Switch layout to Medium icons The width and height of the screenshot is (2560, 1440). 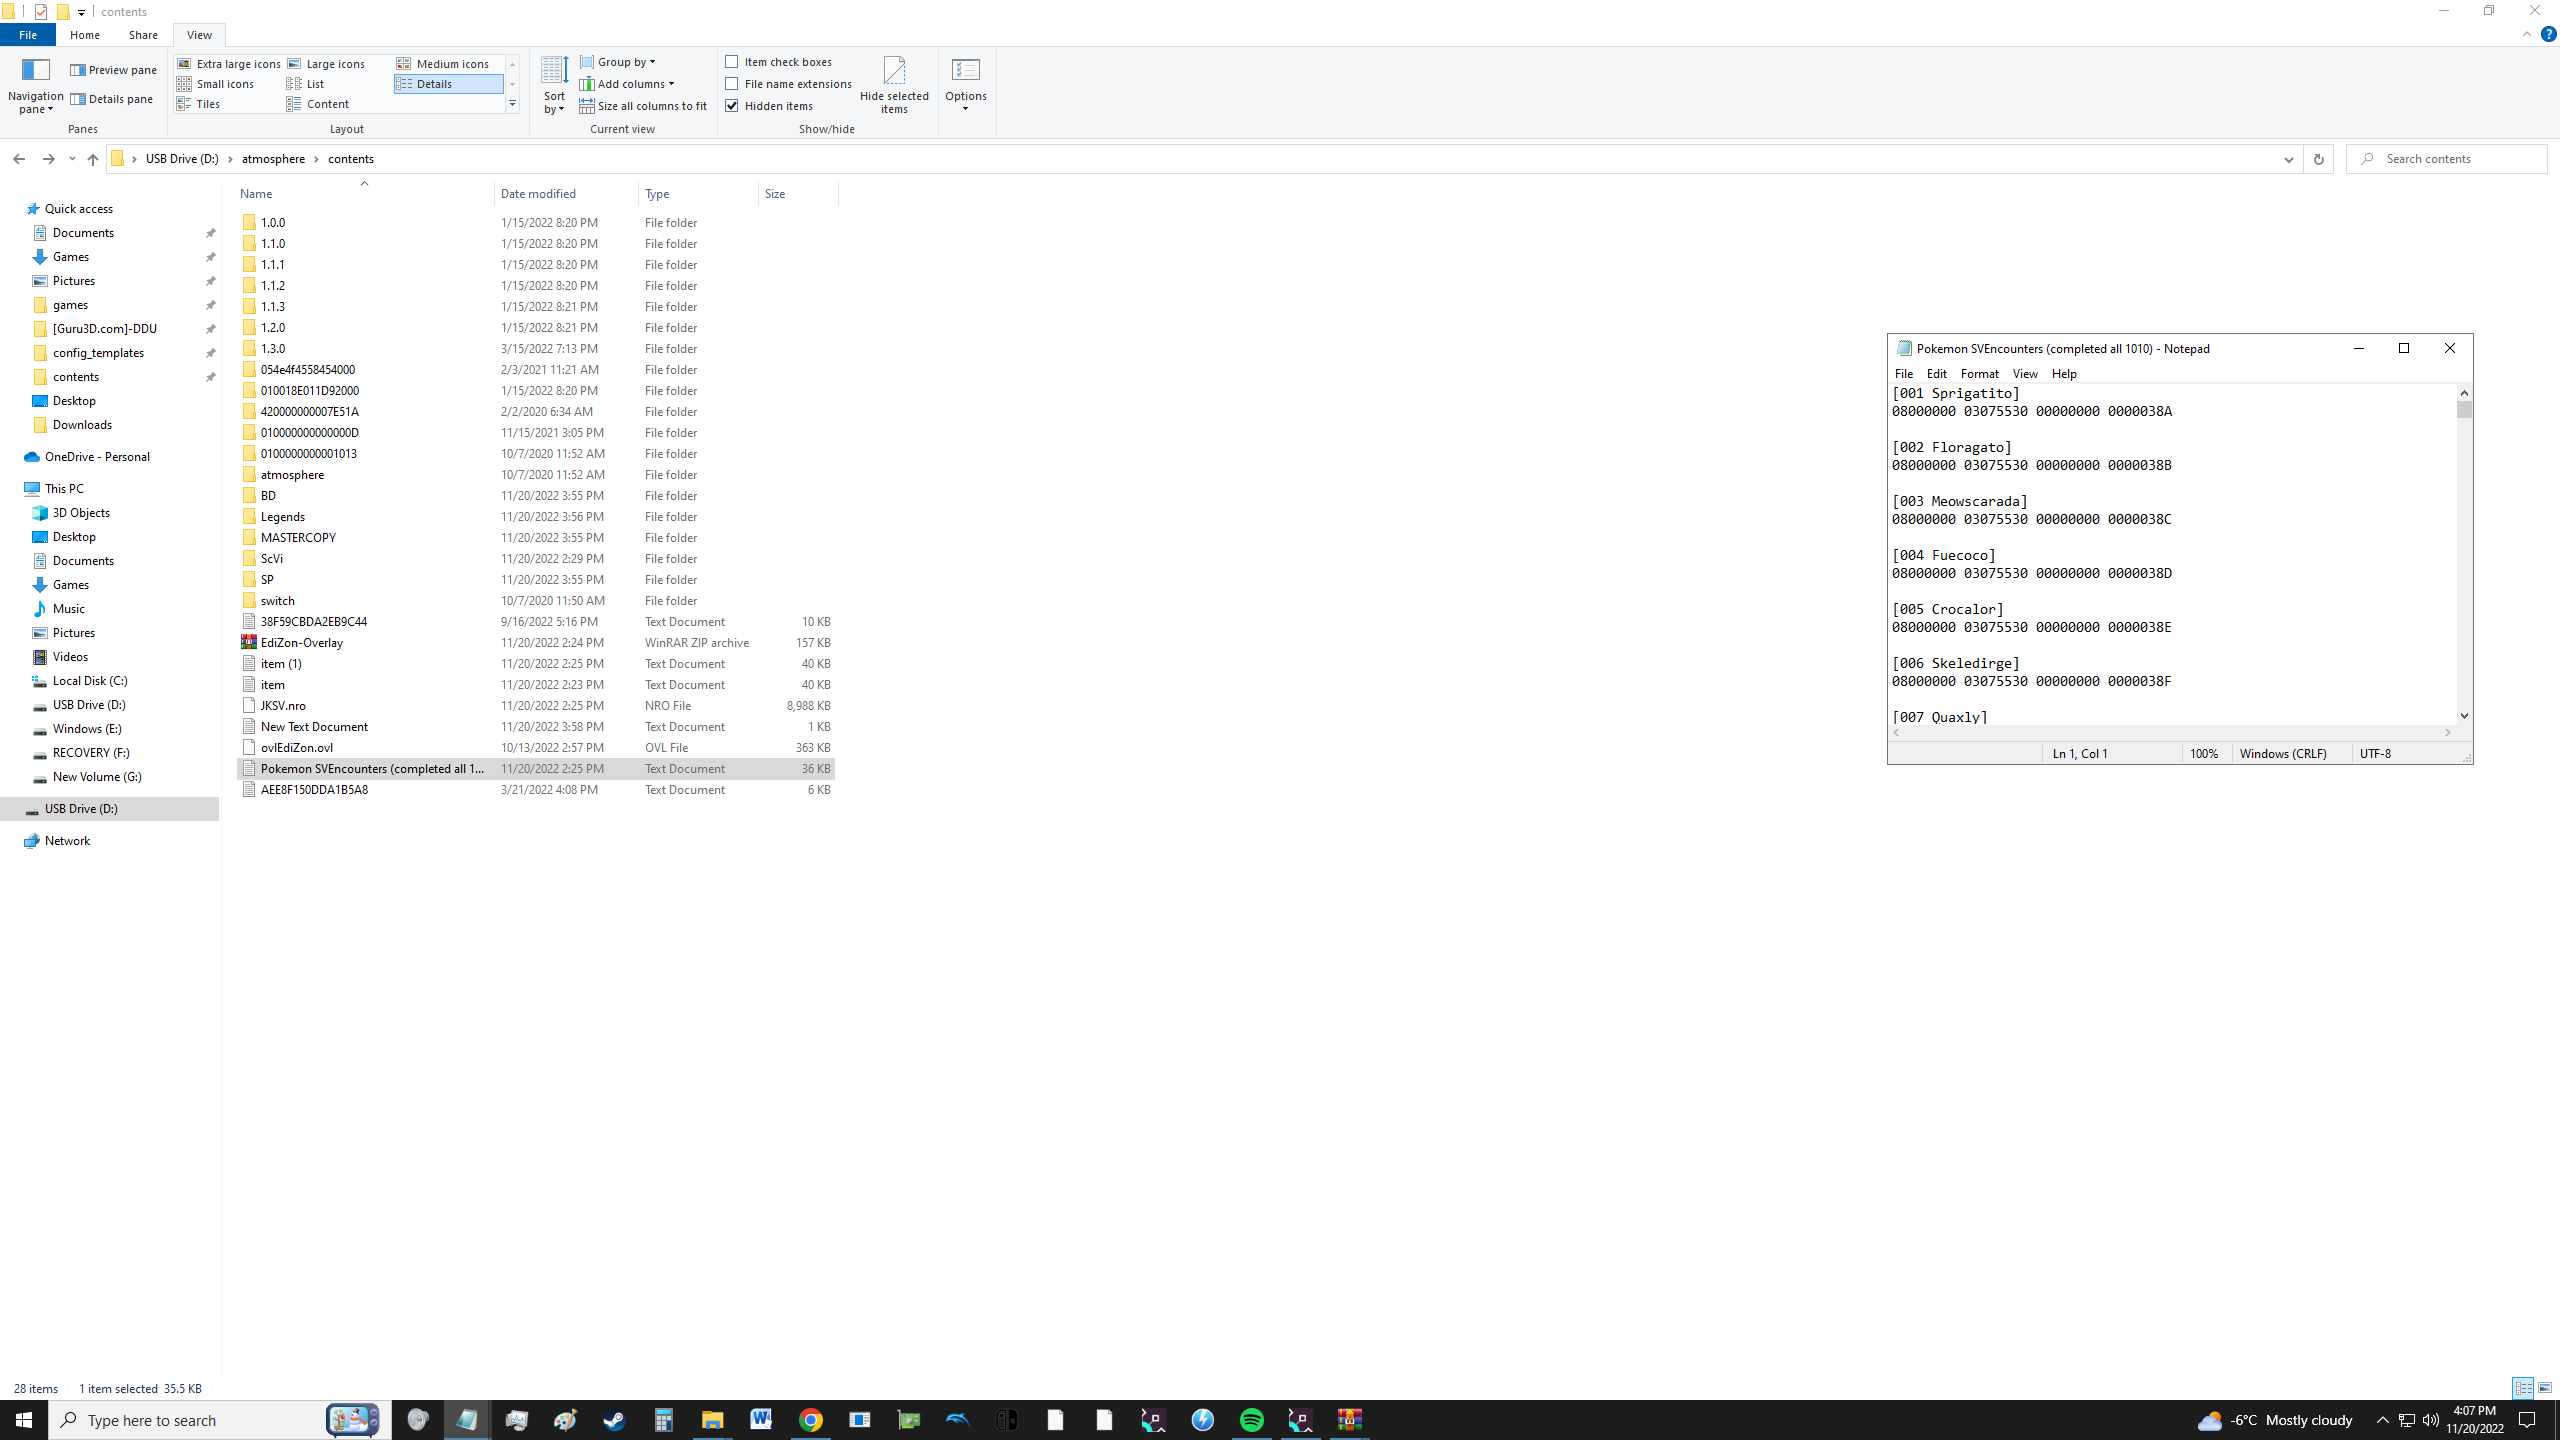click(443, 64)
